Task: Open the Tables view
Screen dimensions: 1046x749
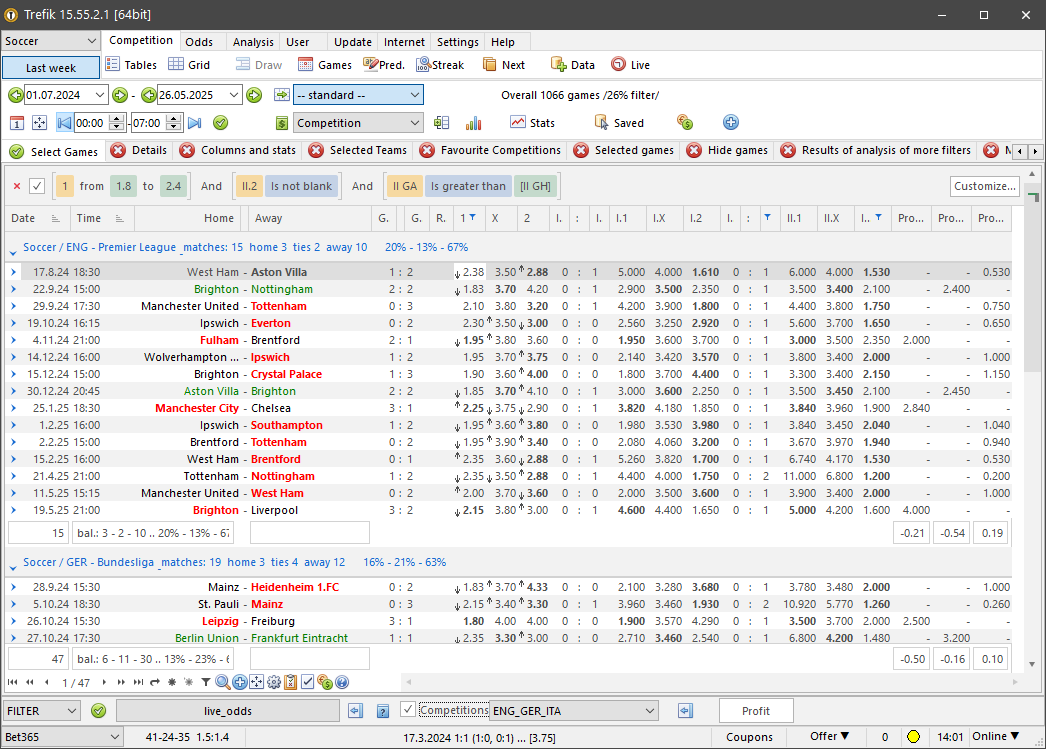Action: (x=132, y=64)
